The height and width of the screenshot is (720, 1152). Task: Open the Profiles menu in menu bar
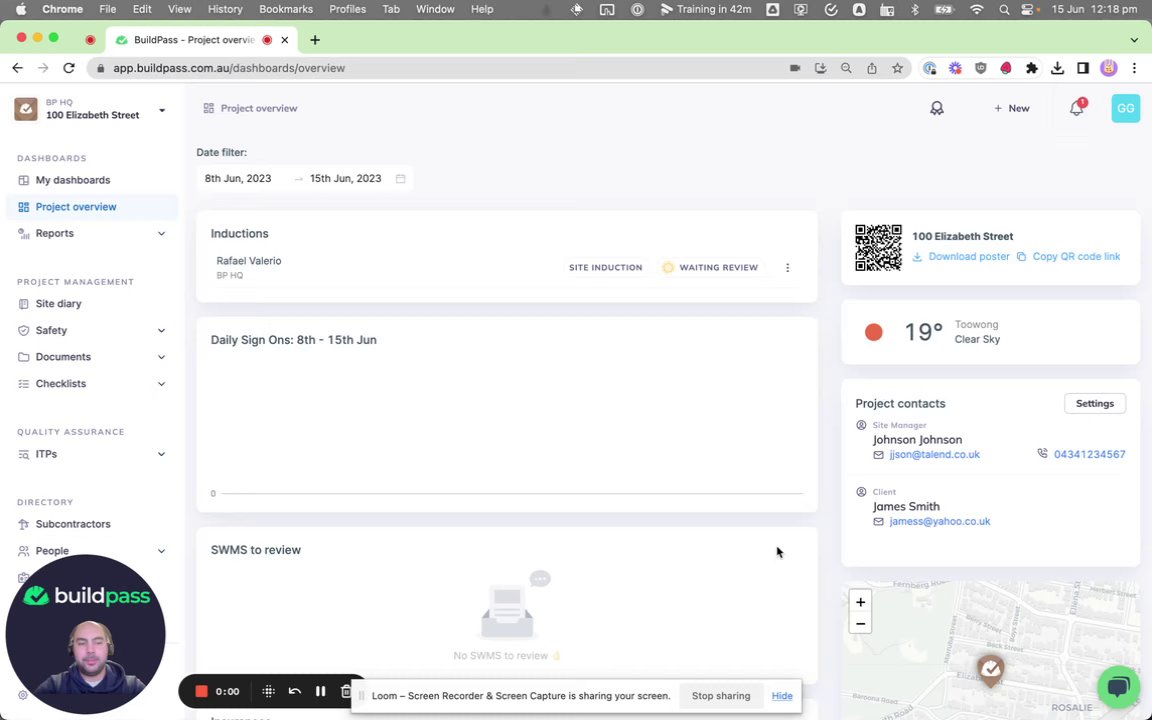pos(348,10)
